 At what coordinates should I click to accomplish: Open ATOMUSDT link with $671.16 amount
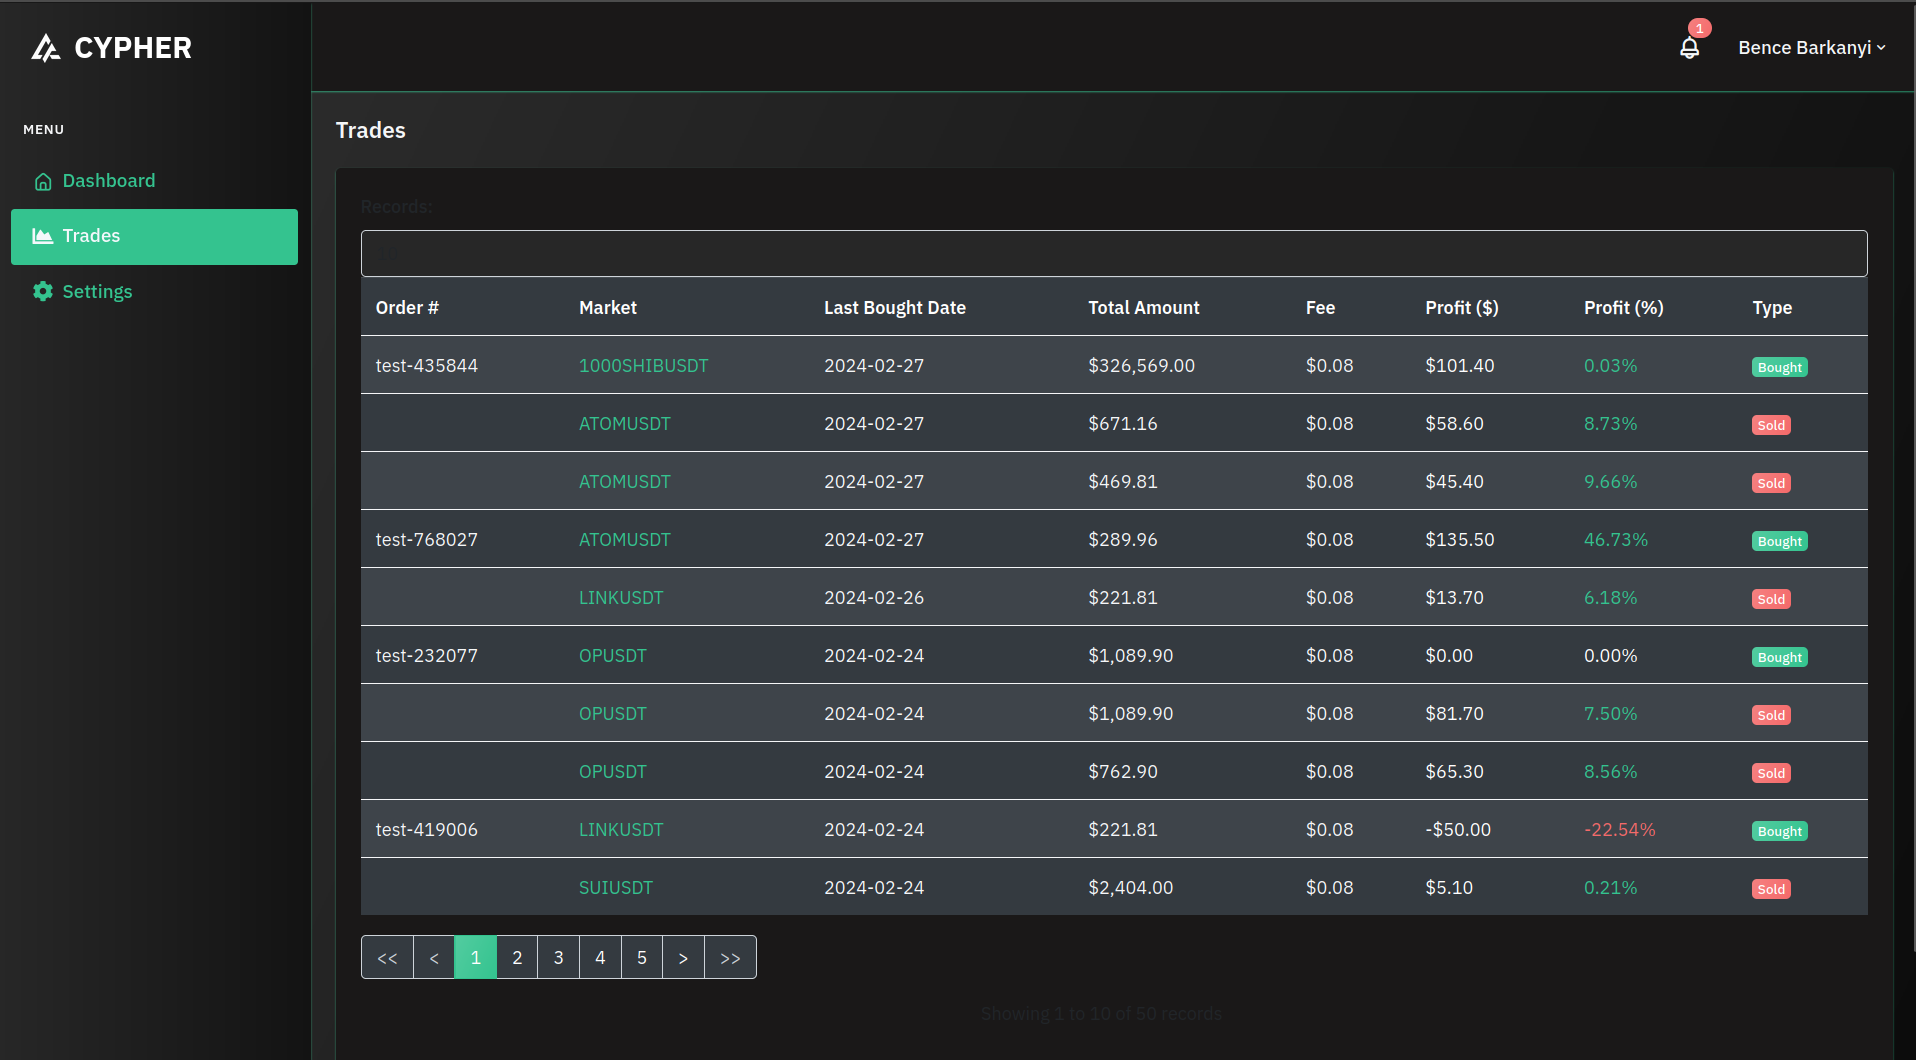coord(624,424)
